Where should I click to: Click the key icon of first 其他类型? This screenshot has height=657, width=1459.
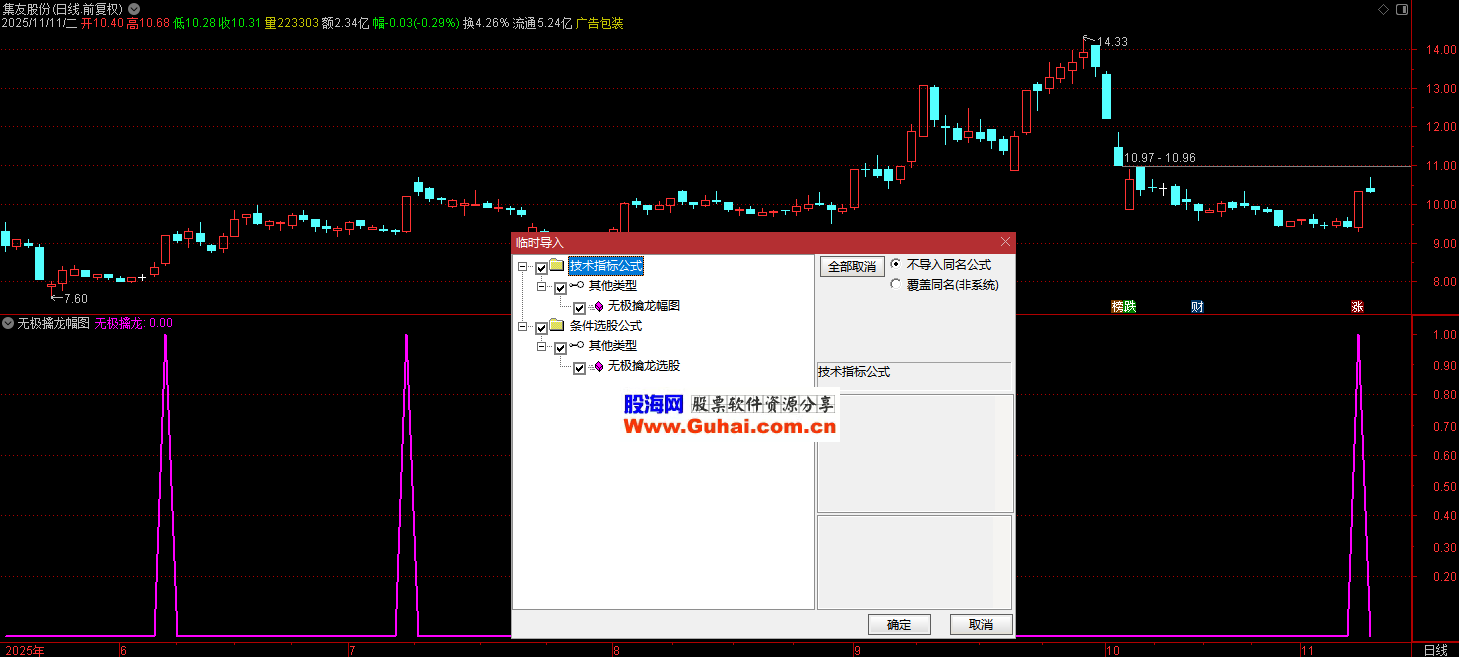[x=577, y=286]
